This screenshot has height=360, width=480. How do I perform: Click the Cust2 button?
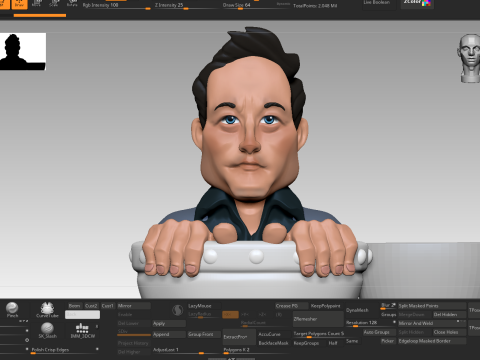pyautogui.click(x=91, y=306)
